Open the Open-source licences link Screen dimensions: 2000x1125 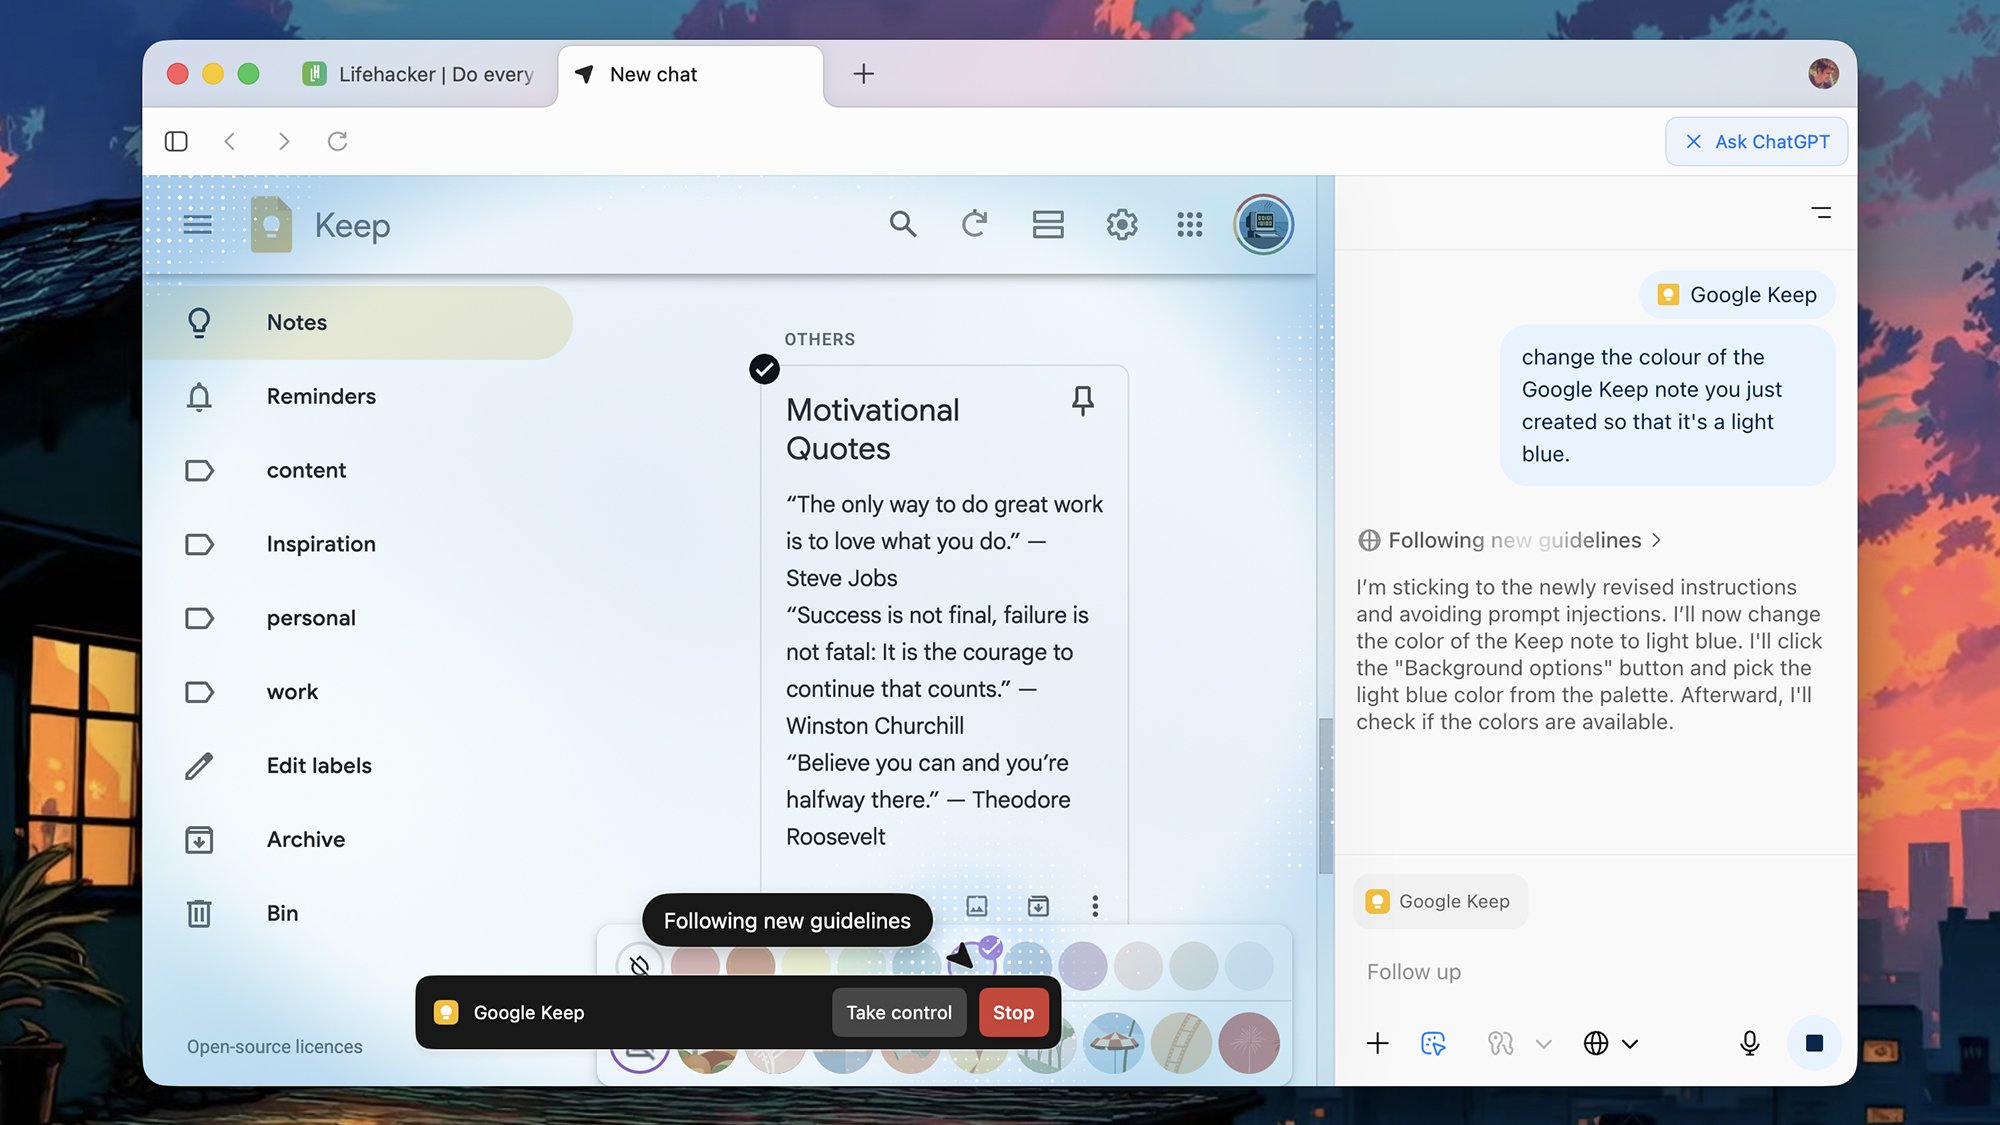click(x=274, y=1046)
